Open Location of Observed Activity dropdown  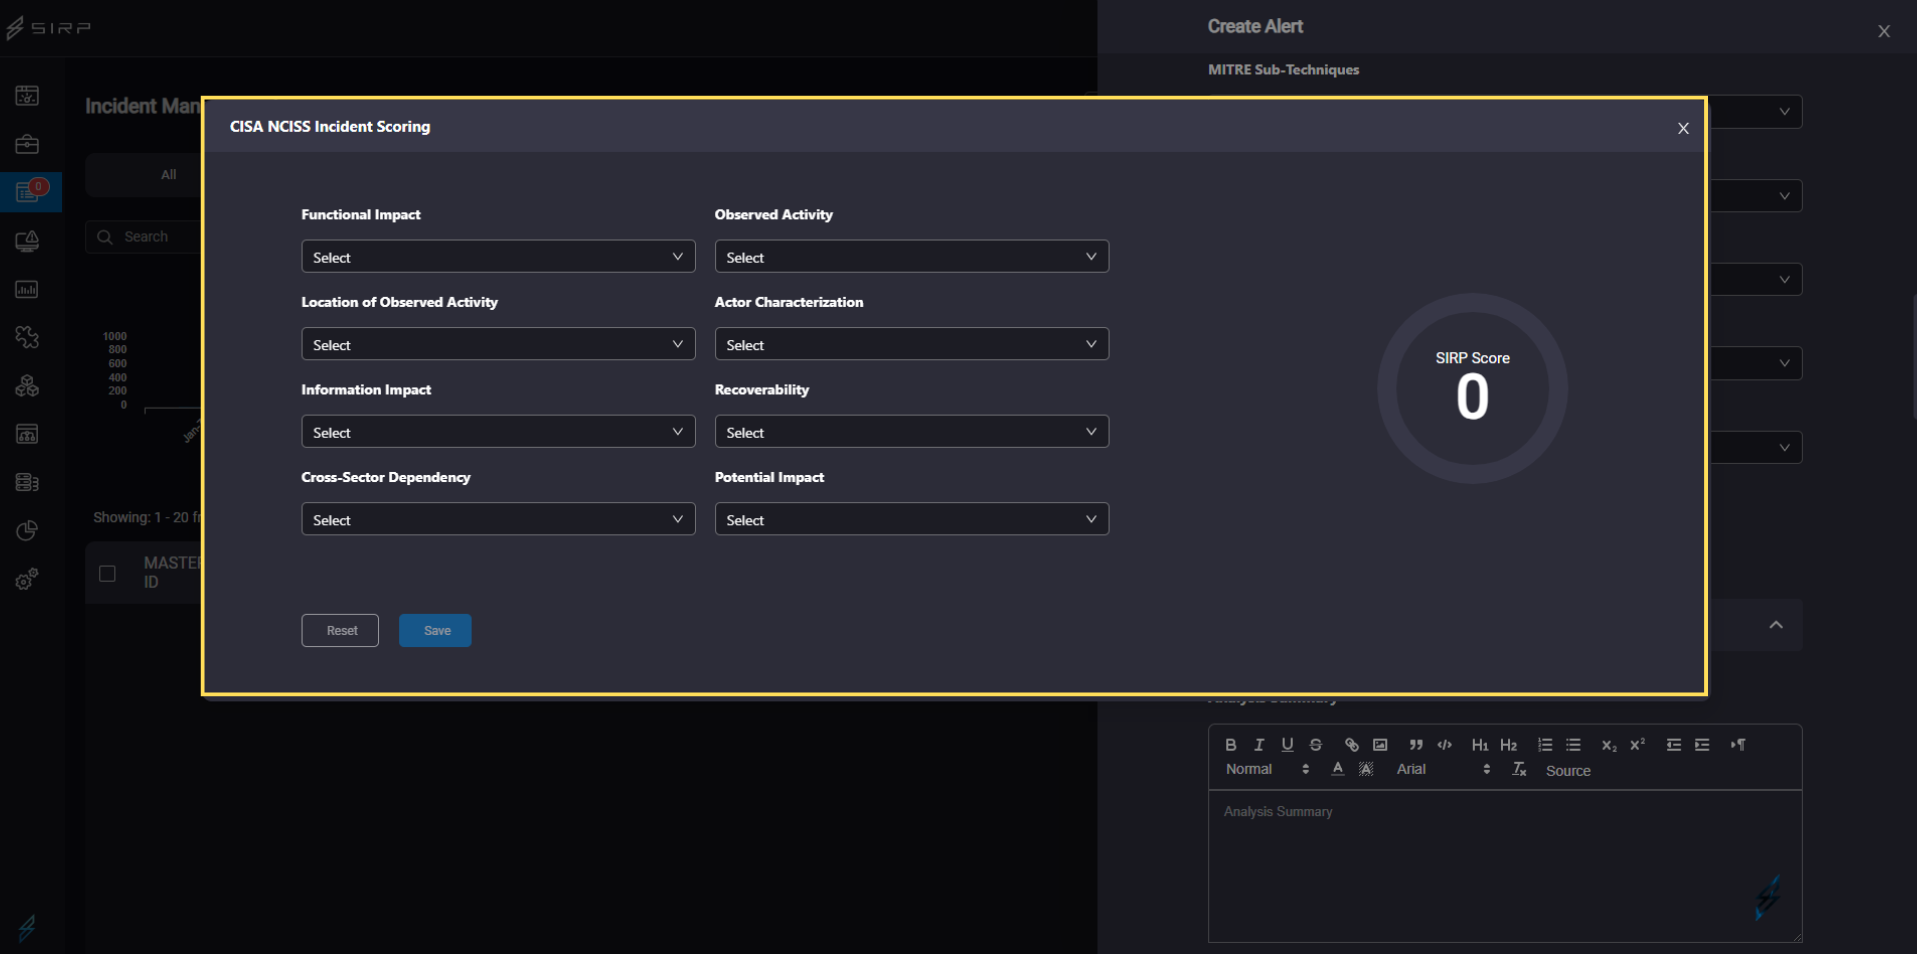tap(498, 345)
